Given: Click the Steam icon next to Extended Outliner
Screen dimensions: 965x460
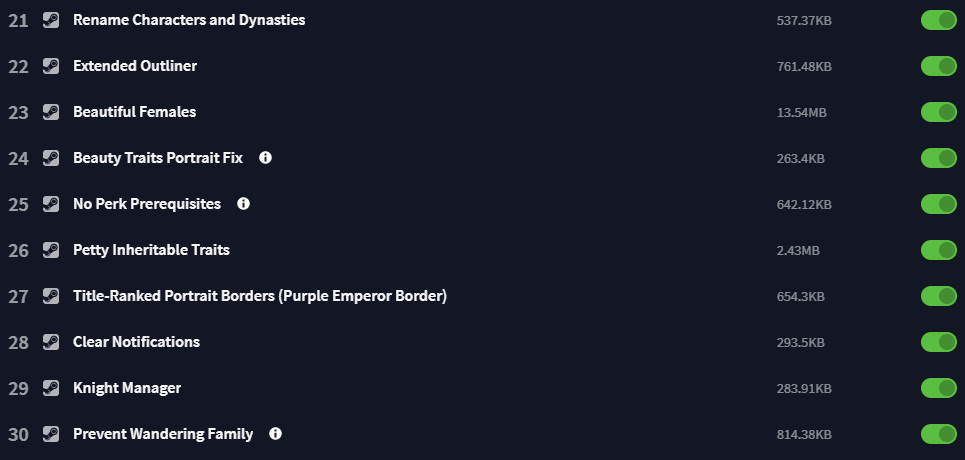Looking at the screenshot, I should [x=51, y=66].
